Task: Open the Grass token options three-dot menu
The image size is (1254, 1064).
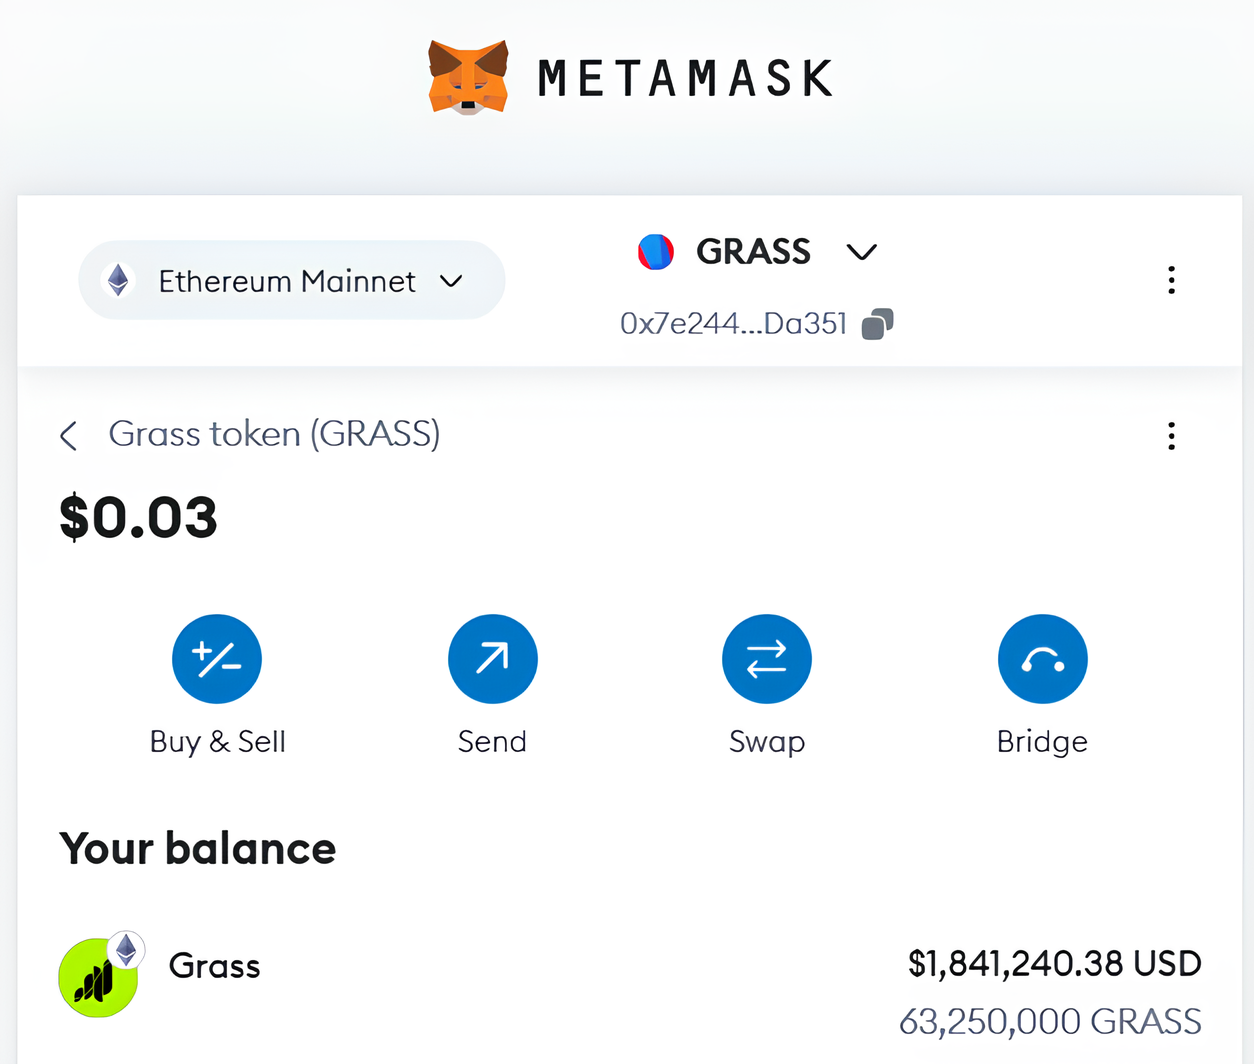Action: [1171, 435]
